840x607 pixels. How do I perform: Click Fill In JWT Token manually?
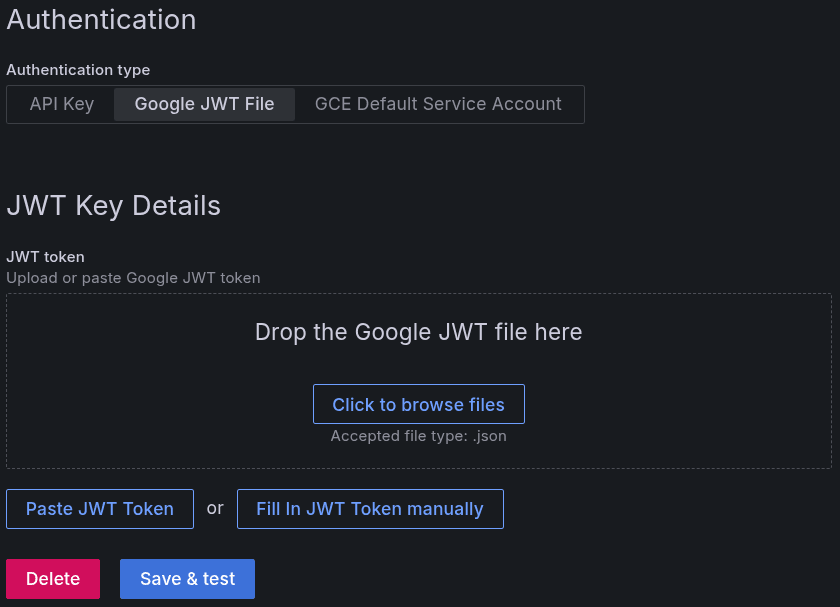(x=370, y=509)
